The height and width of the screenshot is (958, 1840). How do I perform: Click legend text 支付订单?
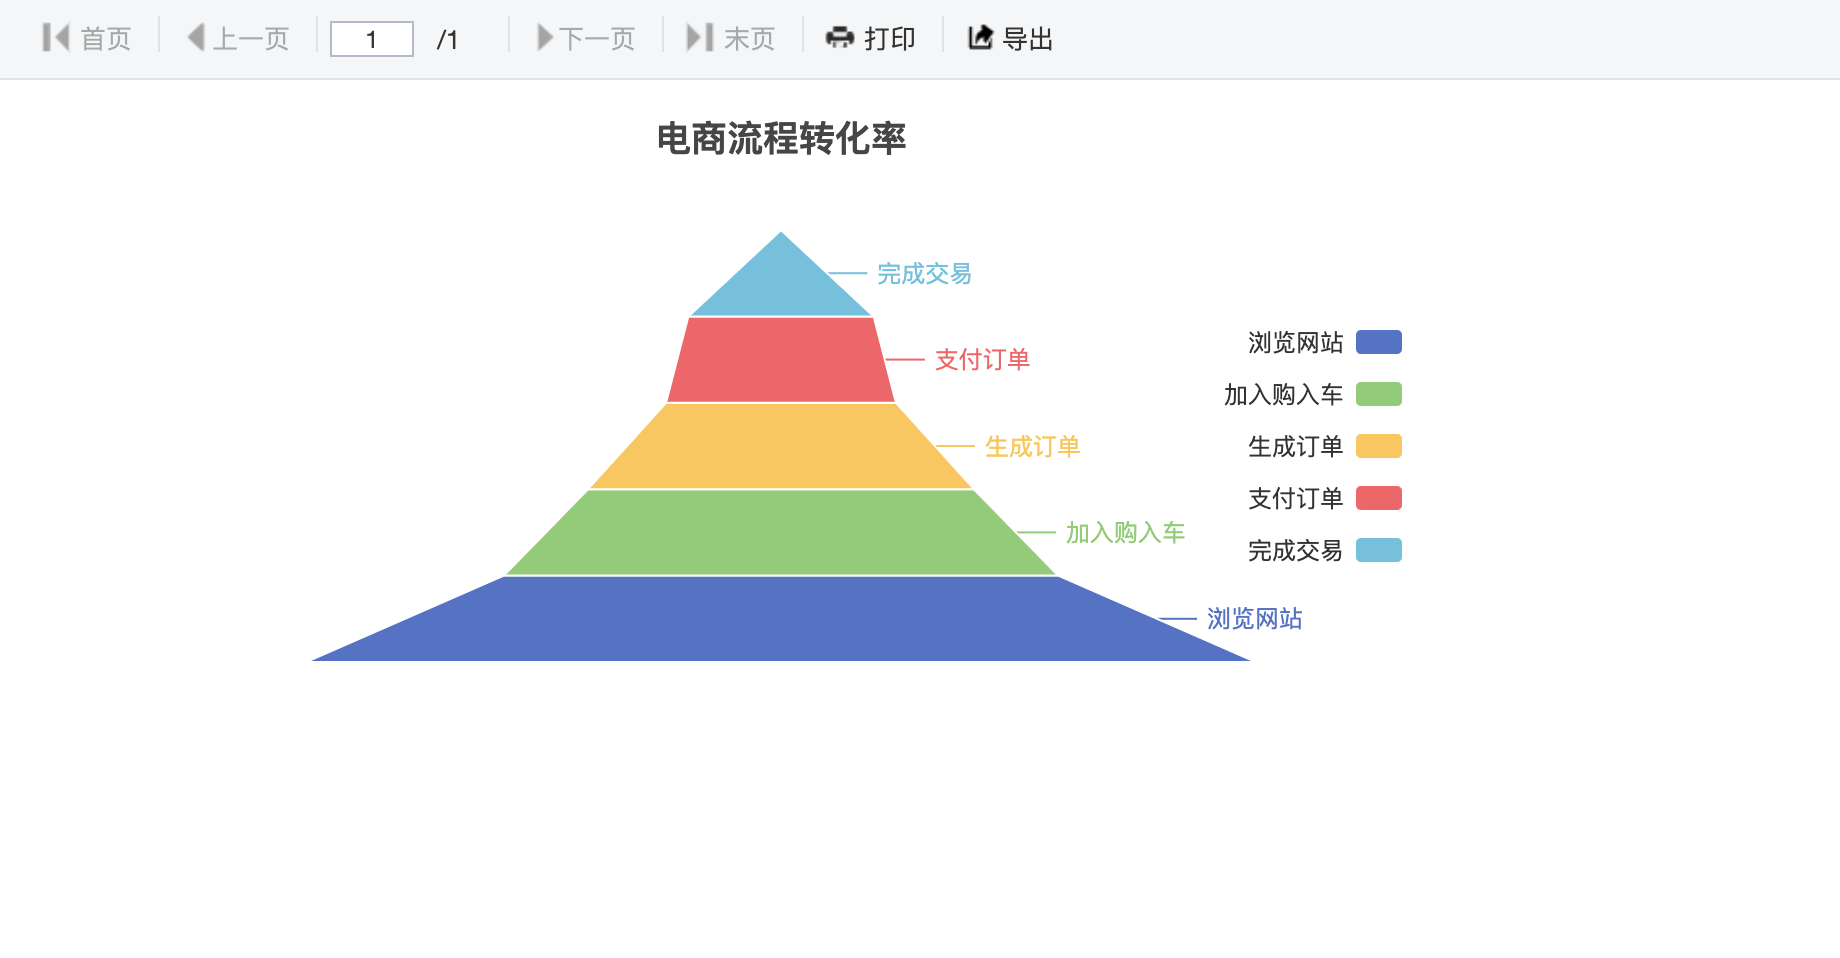click(1295, 498)
